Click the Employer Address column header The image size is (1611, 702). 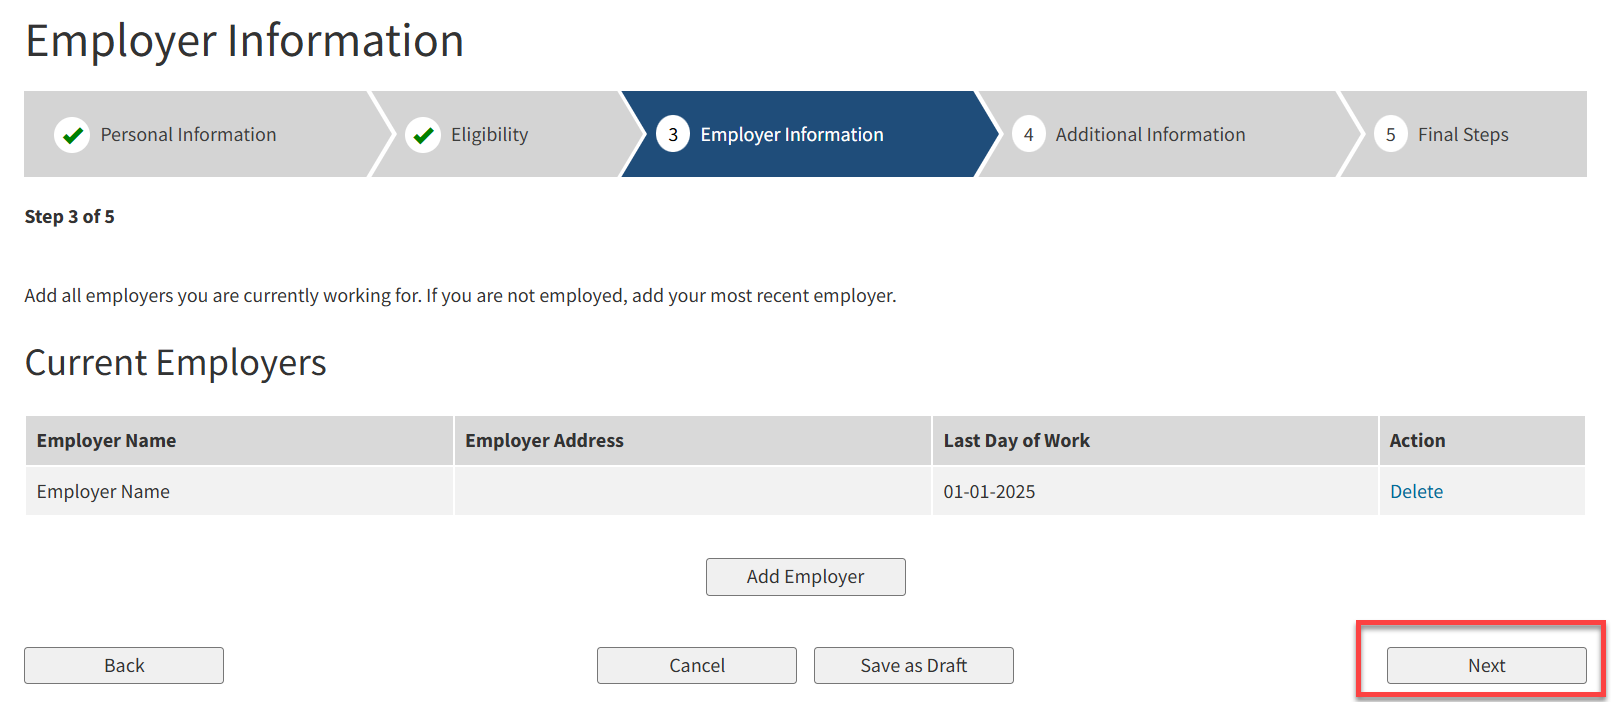click(x=544, y=441)
